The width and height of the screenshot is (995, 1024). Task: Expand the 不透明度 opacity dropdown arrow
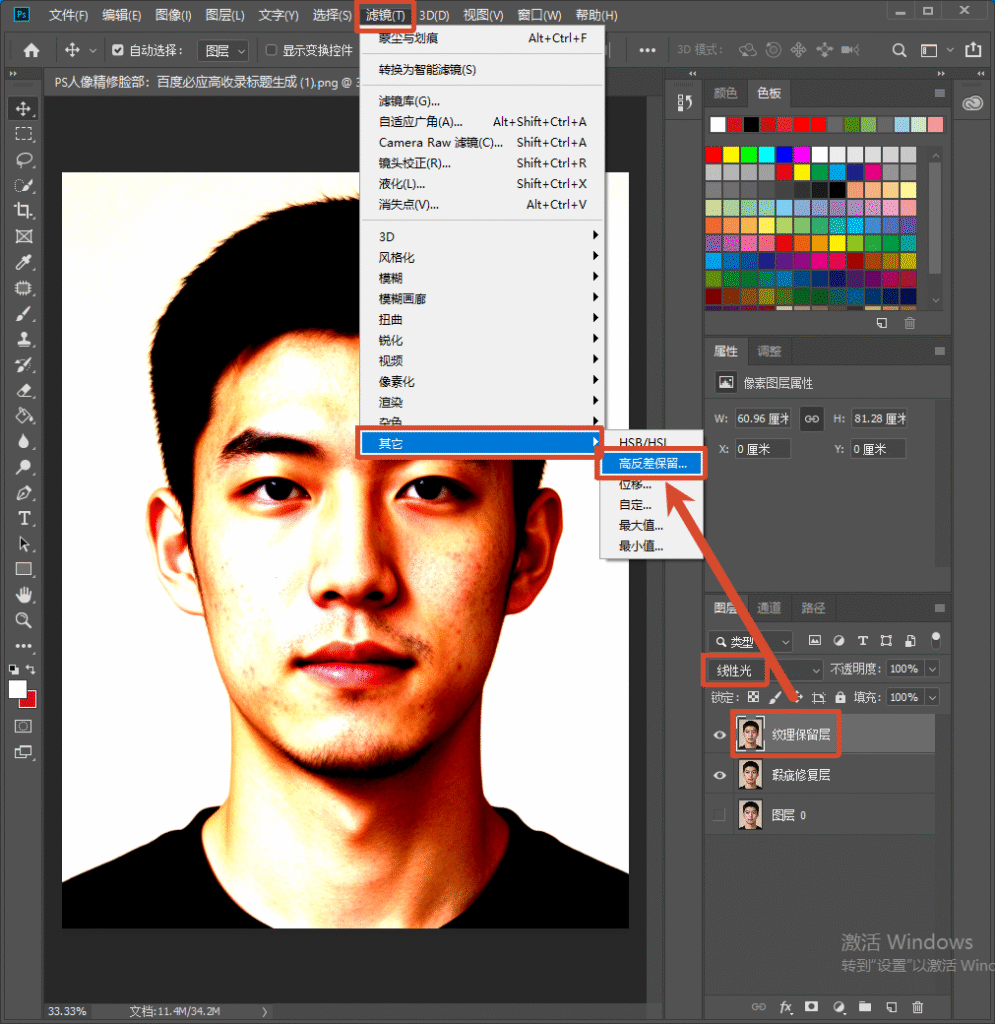pos(933,669)
